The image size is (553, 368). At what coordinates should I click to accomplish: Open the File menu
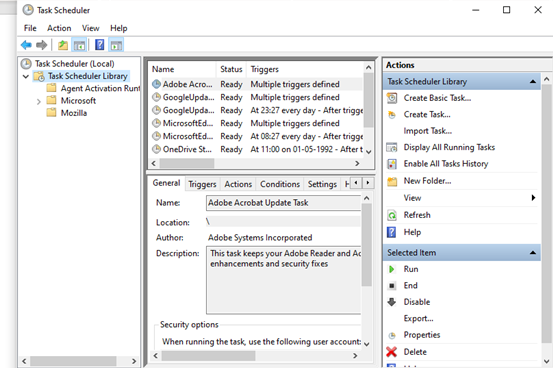click(x=30, y=28)
